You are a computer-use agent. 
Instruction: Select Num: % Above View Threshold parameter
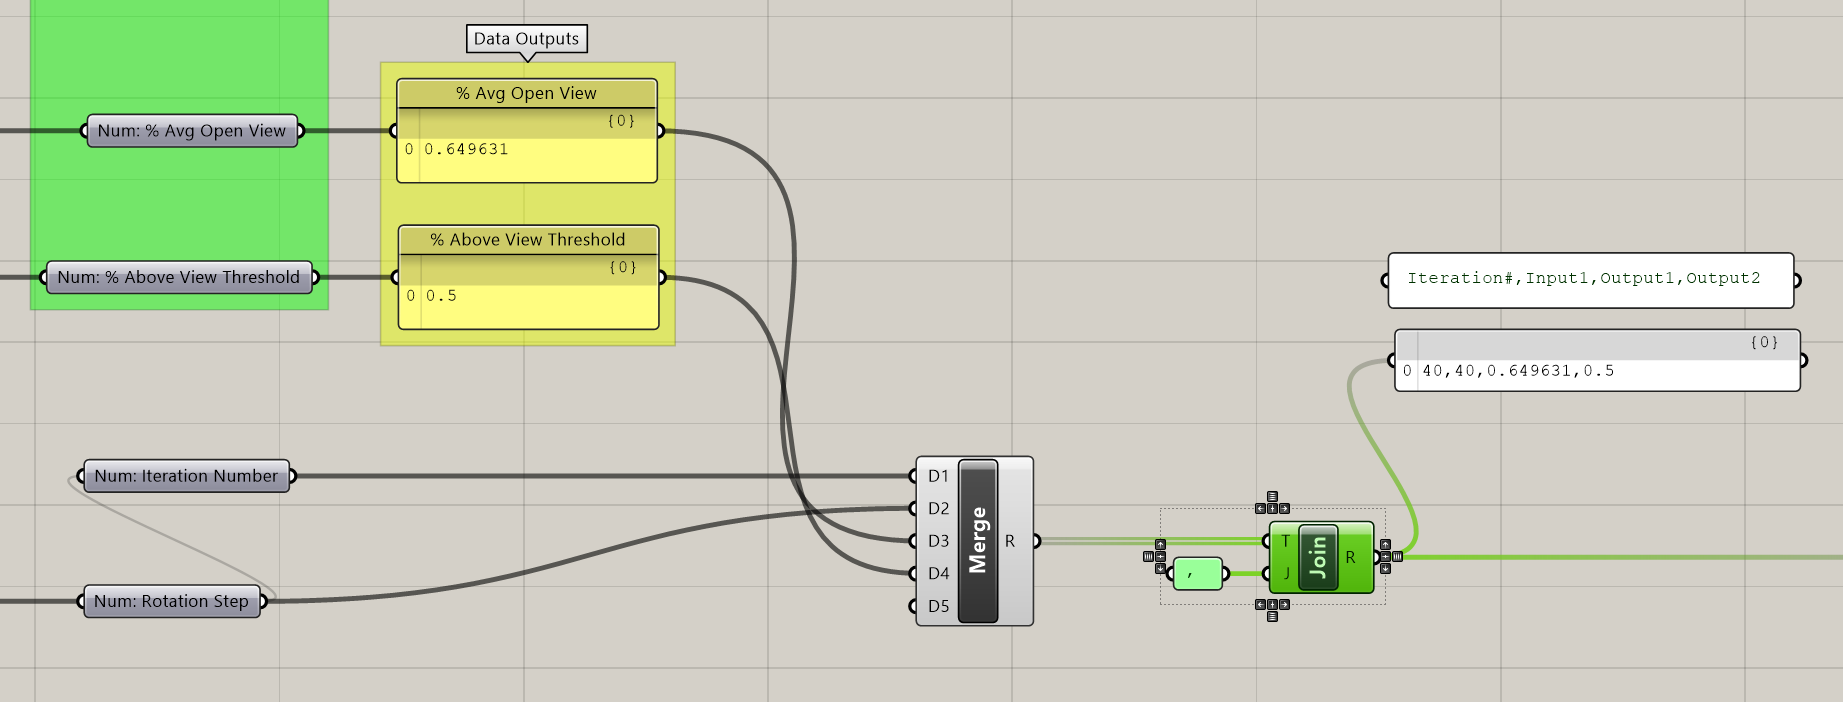click(x=178, y=277)
